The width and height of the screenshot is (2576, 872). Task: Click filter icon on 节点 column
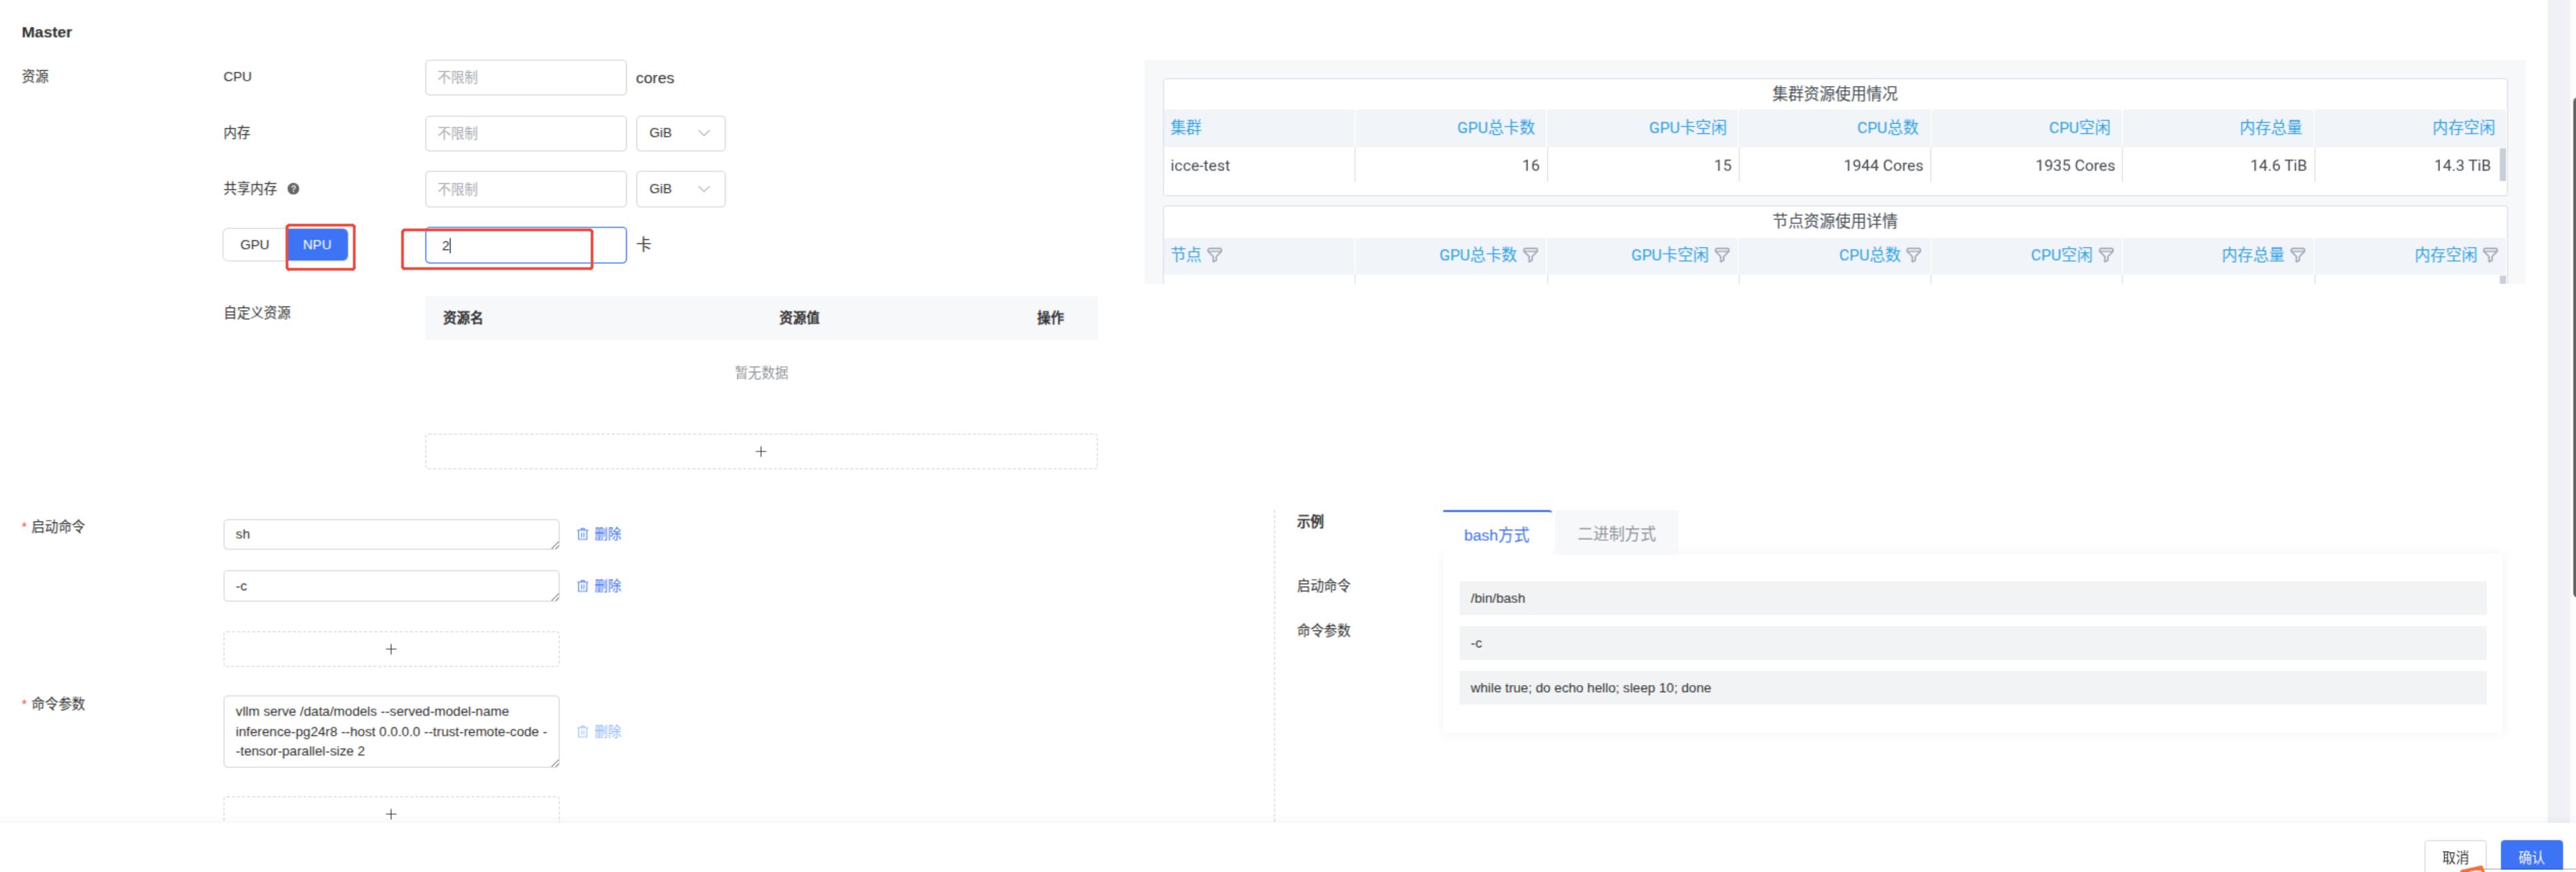click(1214, 255)
